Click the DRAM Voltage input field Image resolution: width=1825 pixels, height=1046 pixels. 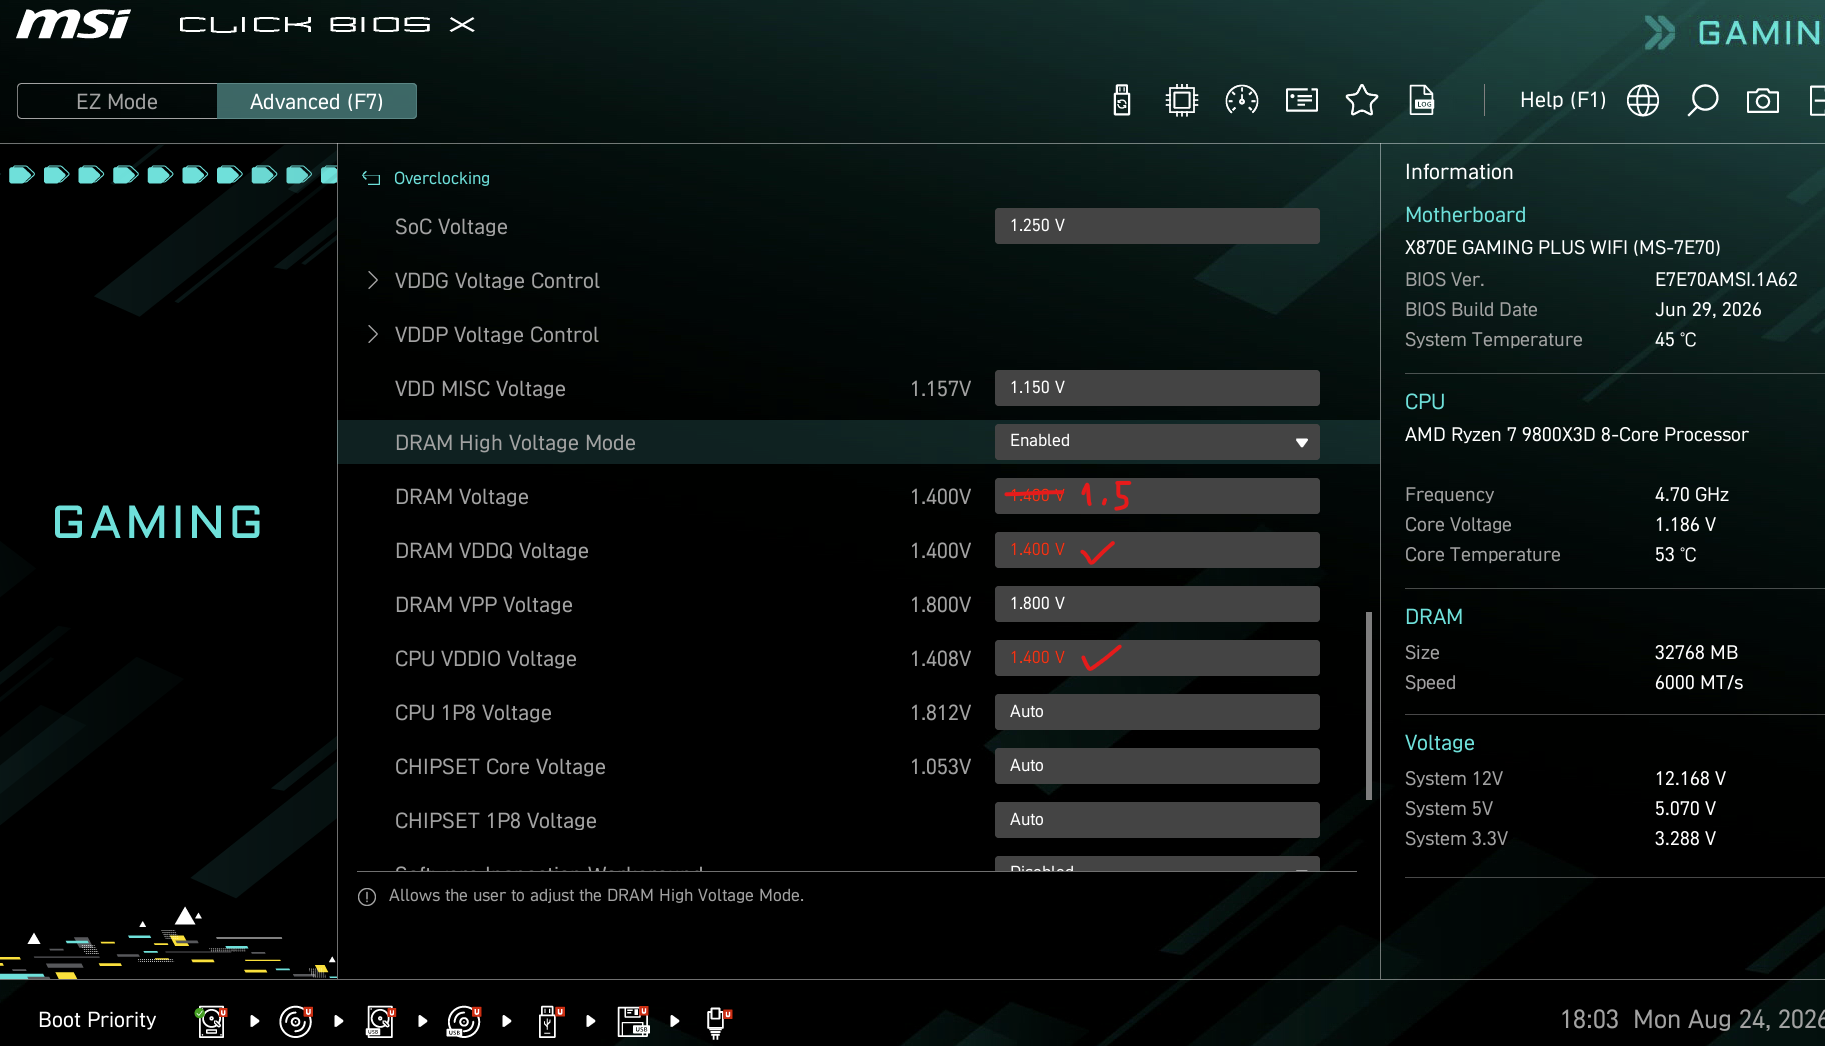click(1157, 496)
